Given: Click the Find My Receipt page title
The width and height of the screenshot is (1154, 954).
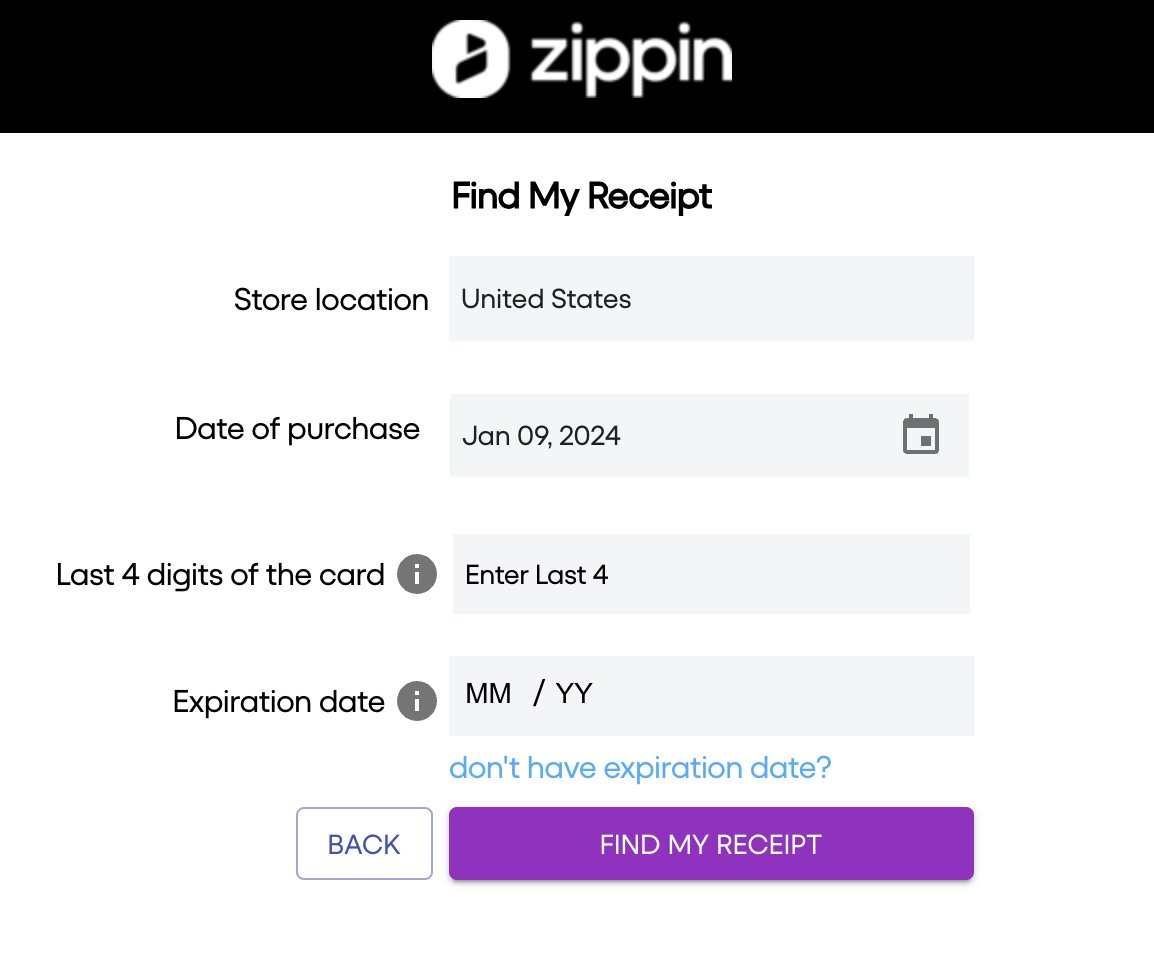Looking at the screenshot, I should 581,196.
